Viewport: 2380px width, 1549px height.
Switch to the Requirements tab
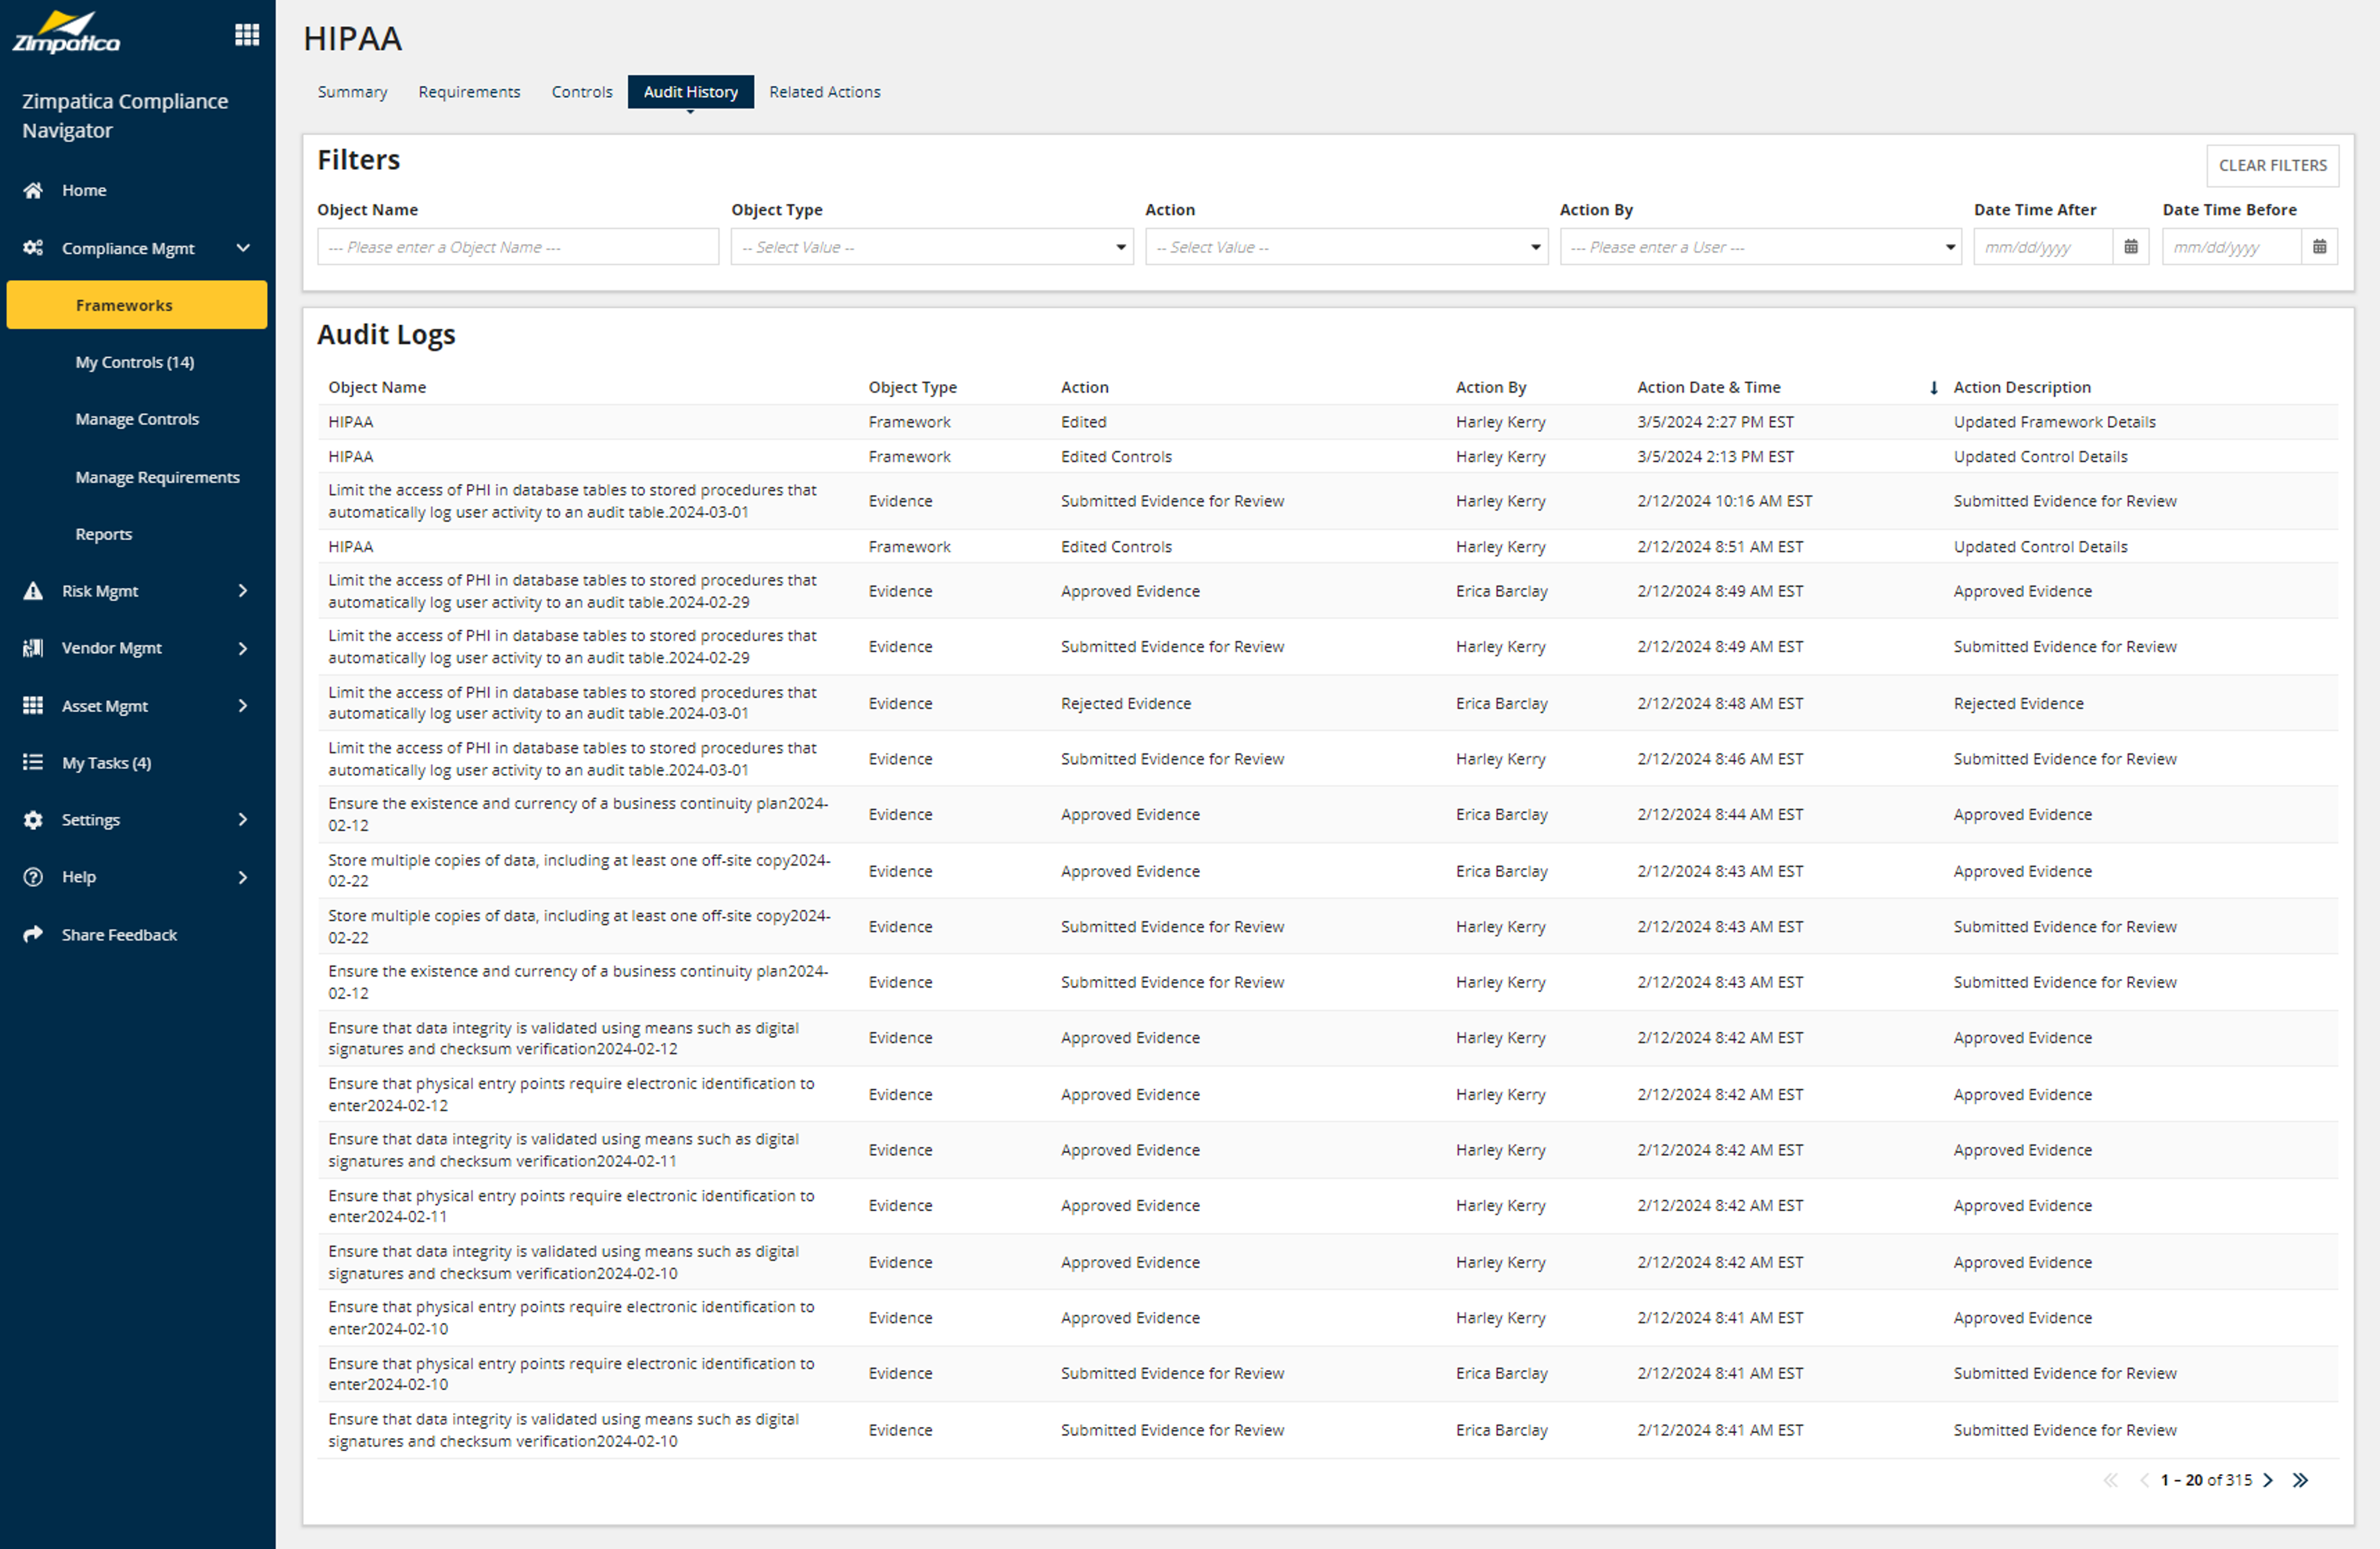tap(469, 92)
